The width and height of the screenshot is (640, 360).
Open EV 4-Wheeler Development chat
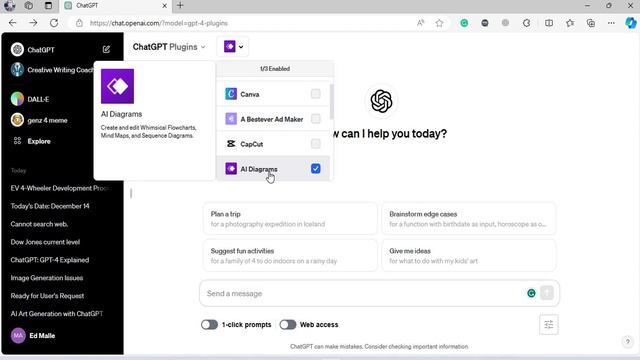coord(61,188)
